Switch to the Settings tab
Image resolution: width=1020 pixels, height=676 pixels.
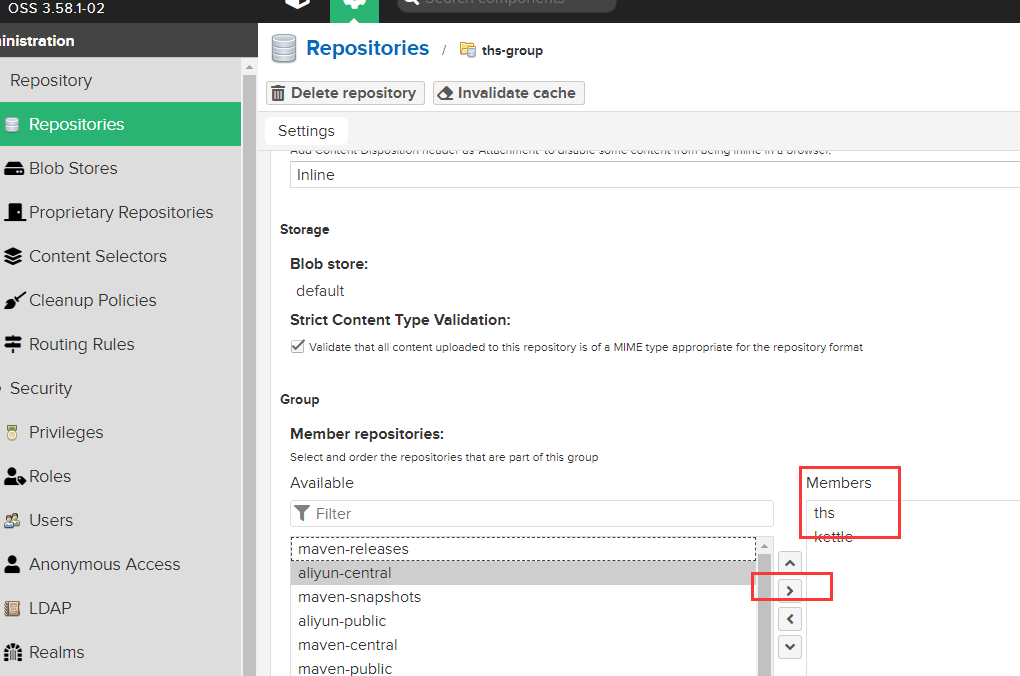(306, 131)
